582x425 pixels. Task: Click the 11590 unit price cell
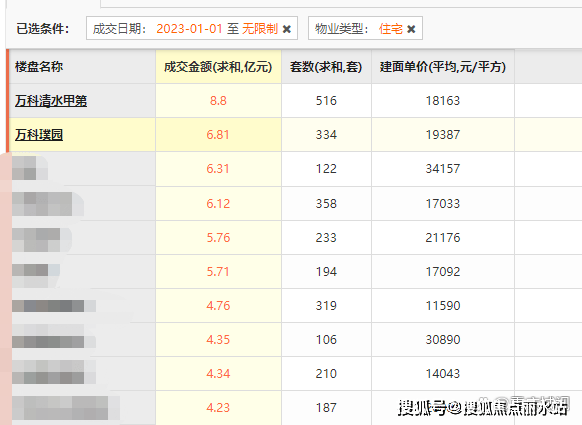point(443,305)
